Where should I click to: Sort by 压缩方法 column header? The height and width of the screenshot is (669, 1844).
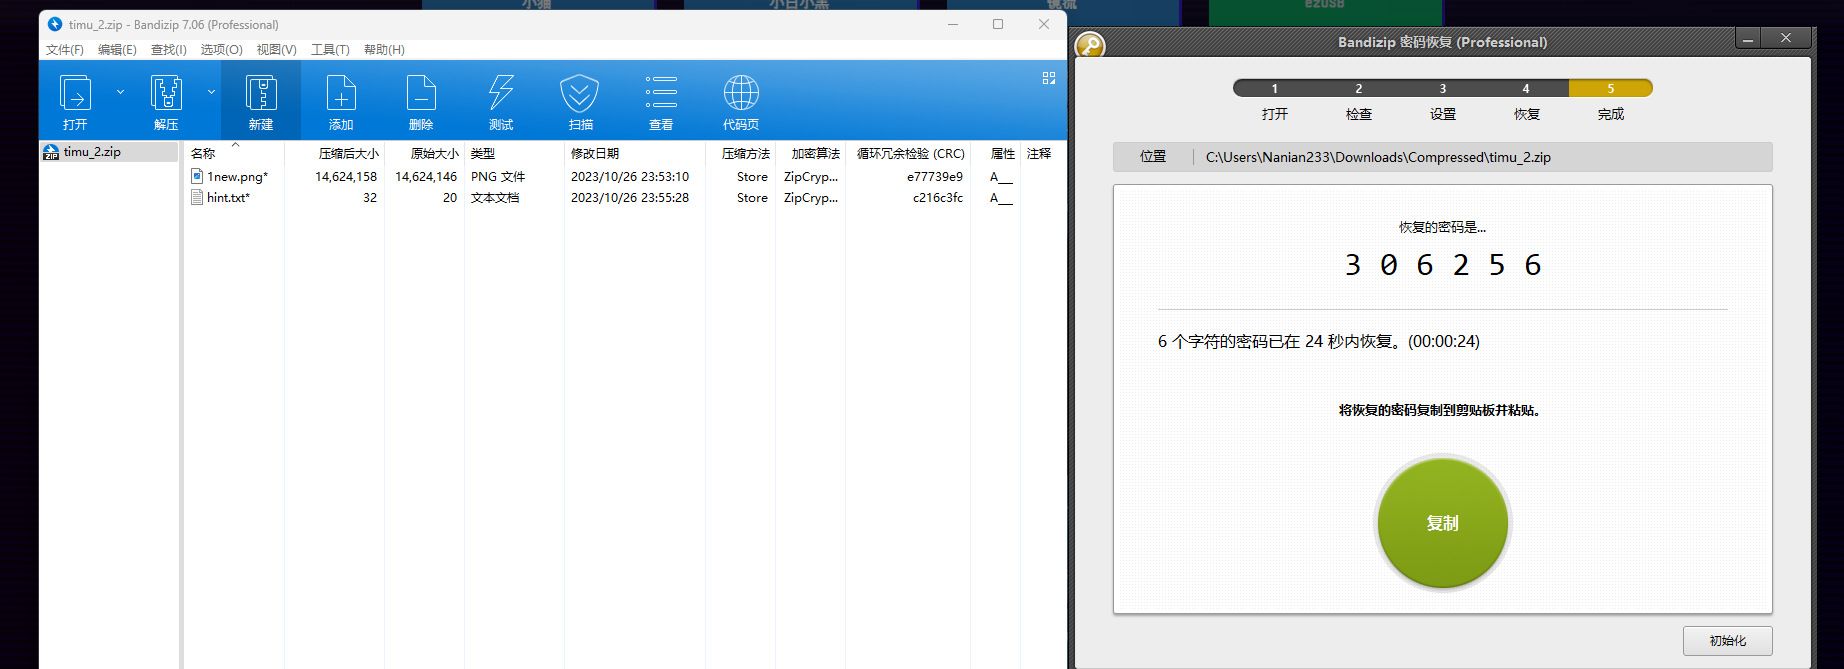(746, 153)
